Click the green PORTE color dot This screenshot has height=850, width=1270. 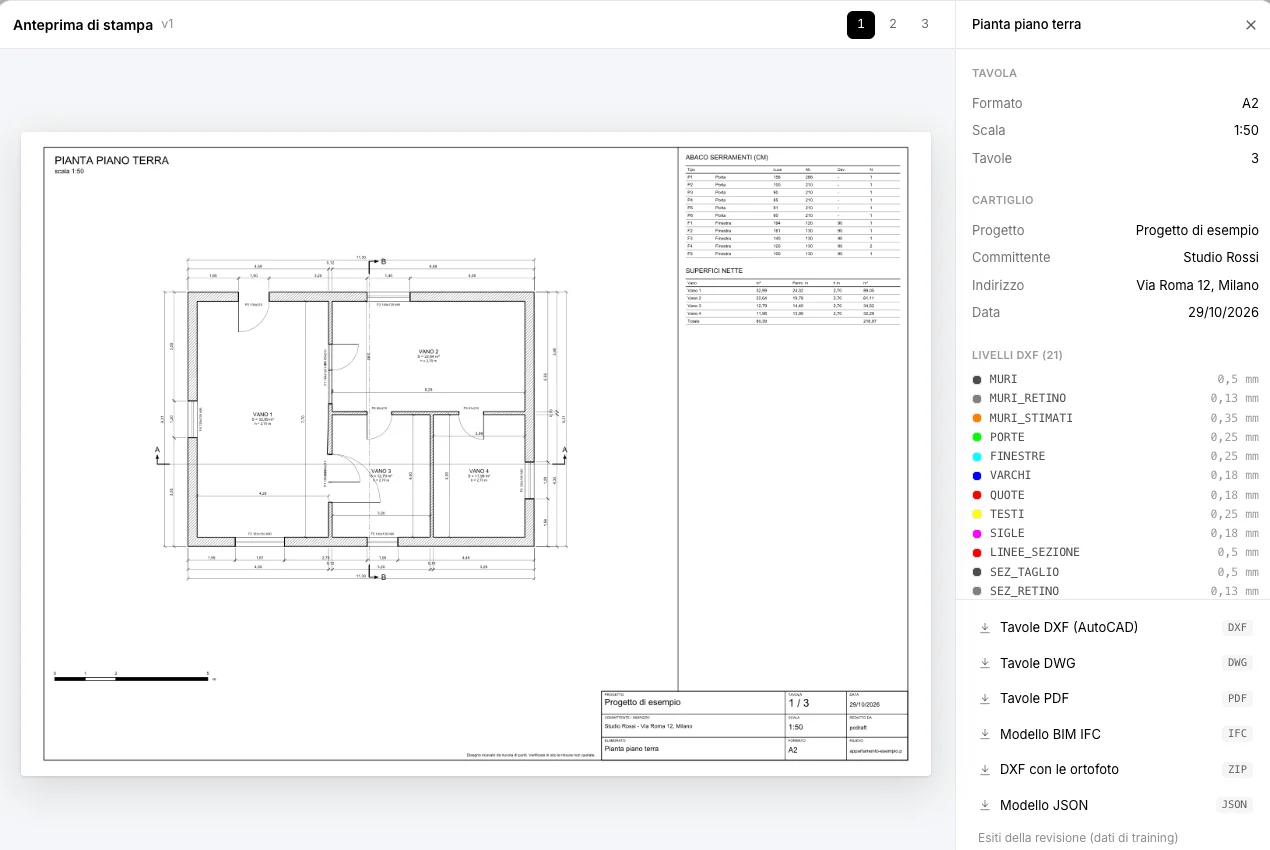pos(977,437)
